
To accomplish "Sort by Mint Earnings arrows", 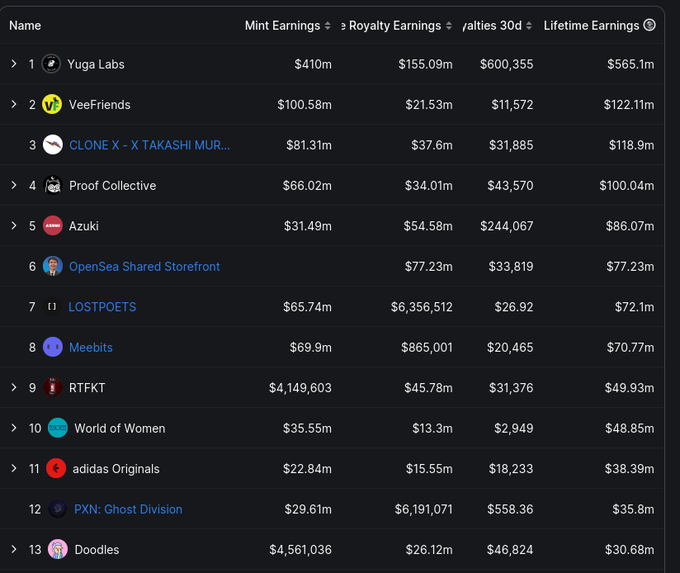I will 327,26.
